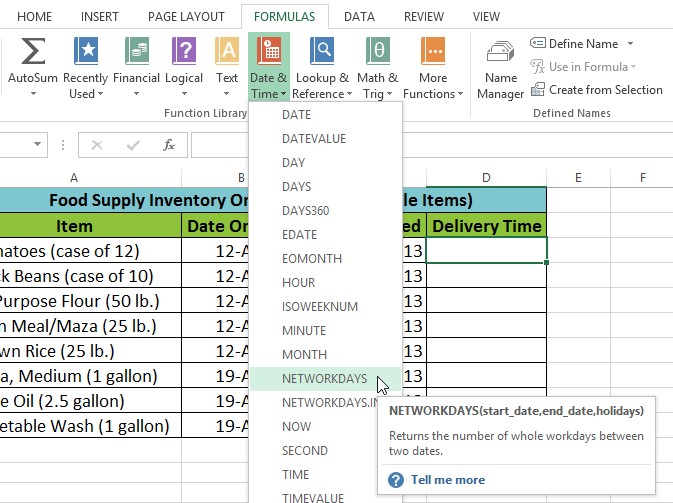Viewport: 673px width, 503px height.
Task: Choose ISOWEEKNUM from the list
Action: (x=325, y=307)
